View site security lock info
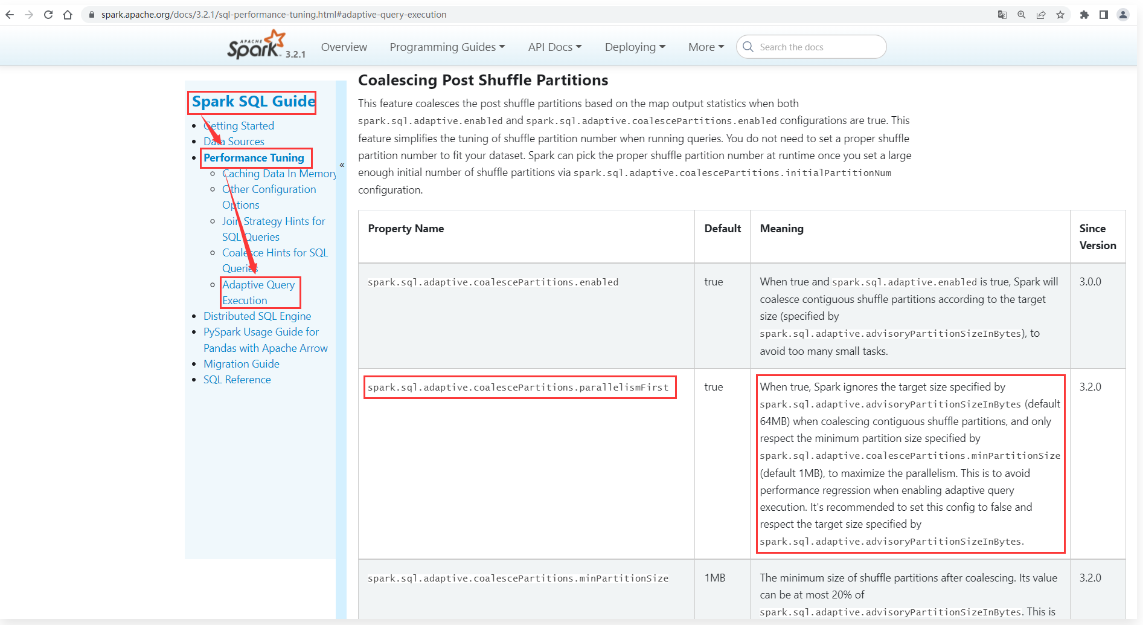This screenshot has width=1144, height=625. (91, 15)
